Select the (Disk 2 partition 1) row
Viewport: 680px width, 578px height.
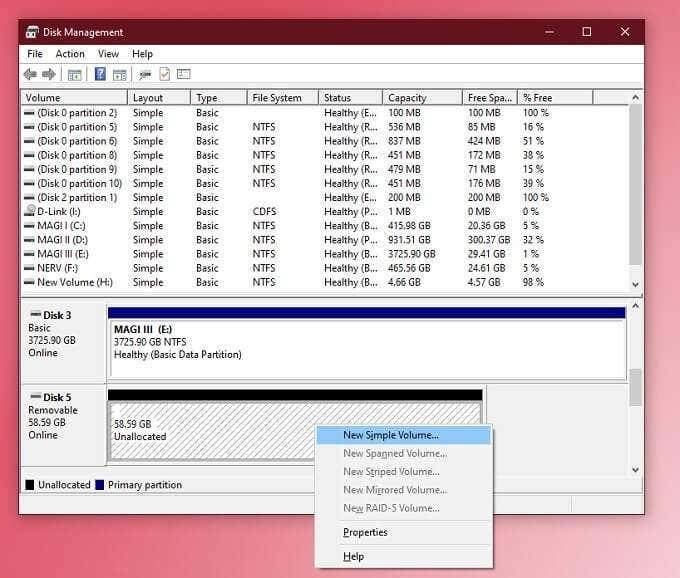[325, 197]
